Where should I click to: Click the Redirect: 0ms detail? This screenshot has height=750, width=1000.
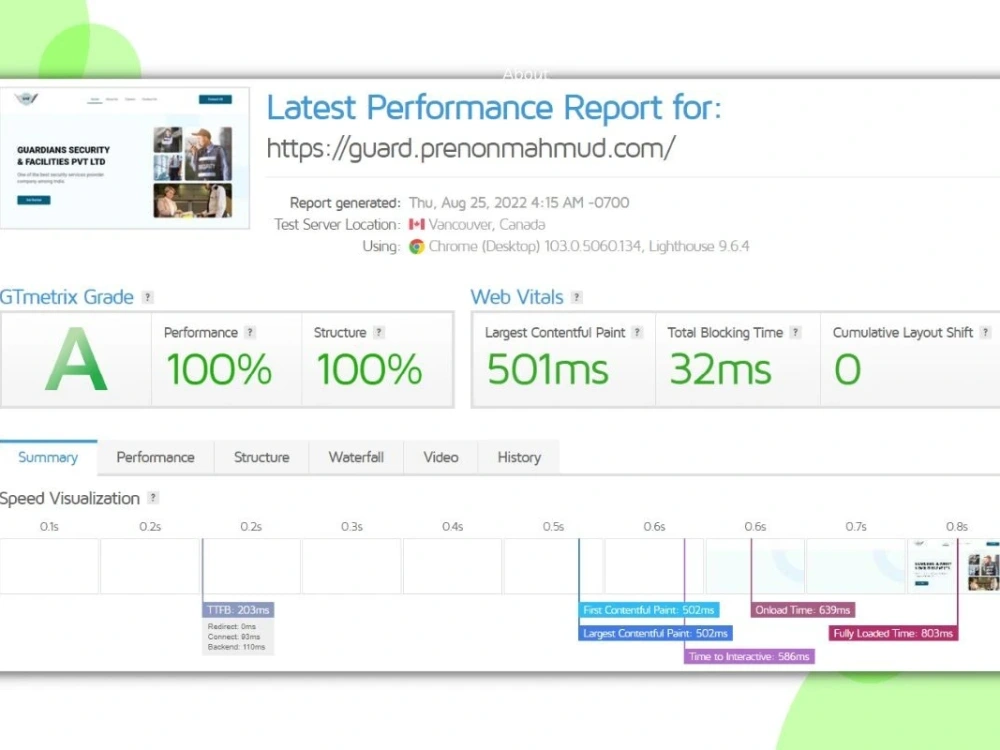point(232,626)
